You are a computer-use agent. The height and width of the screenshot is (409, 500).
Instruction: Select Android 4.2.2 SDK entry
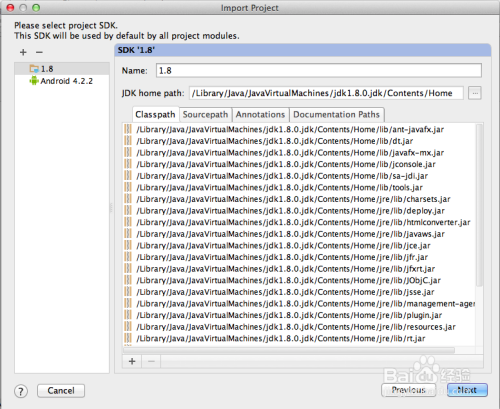62,81
